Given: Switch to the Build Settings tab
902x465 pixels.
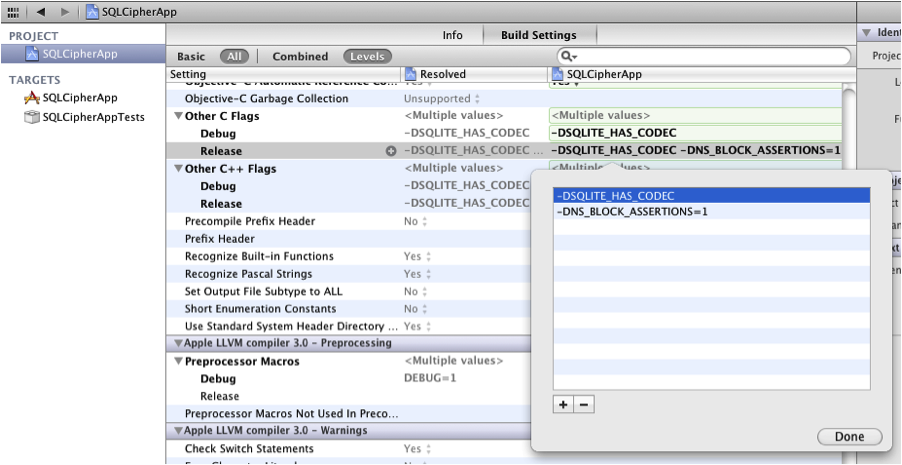Looking at the screenshot, I should 539,35.
